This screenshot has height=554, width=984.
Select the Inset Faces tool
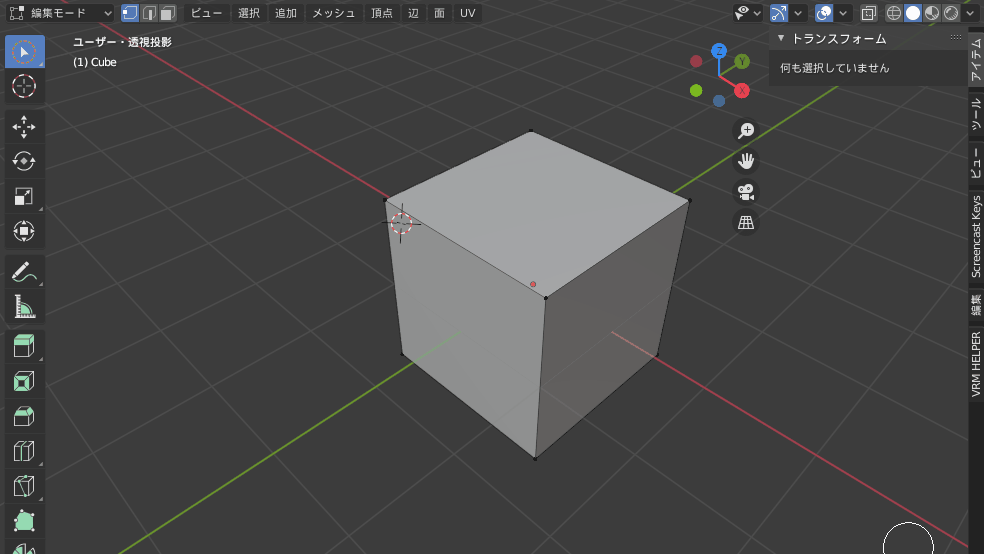coord(24,381)
